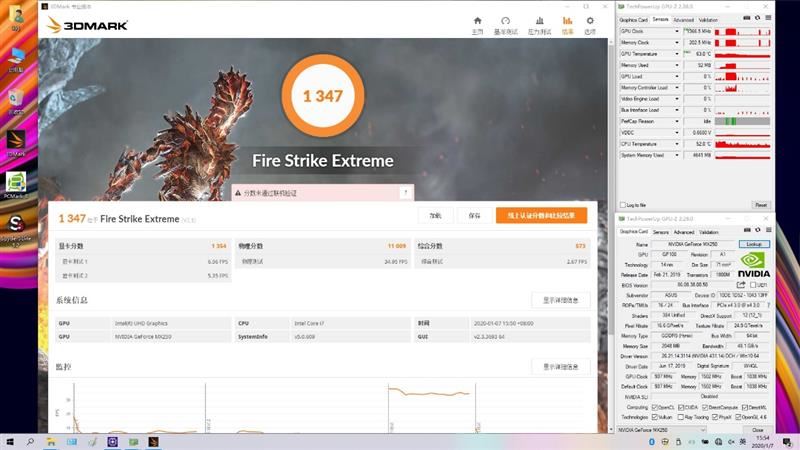
Task: Switch to Advanced tab in bottom GPU-Z window
Action: [684, 232]
